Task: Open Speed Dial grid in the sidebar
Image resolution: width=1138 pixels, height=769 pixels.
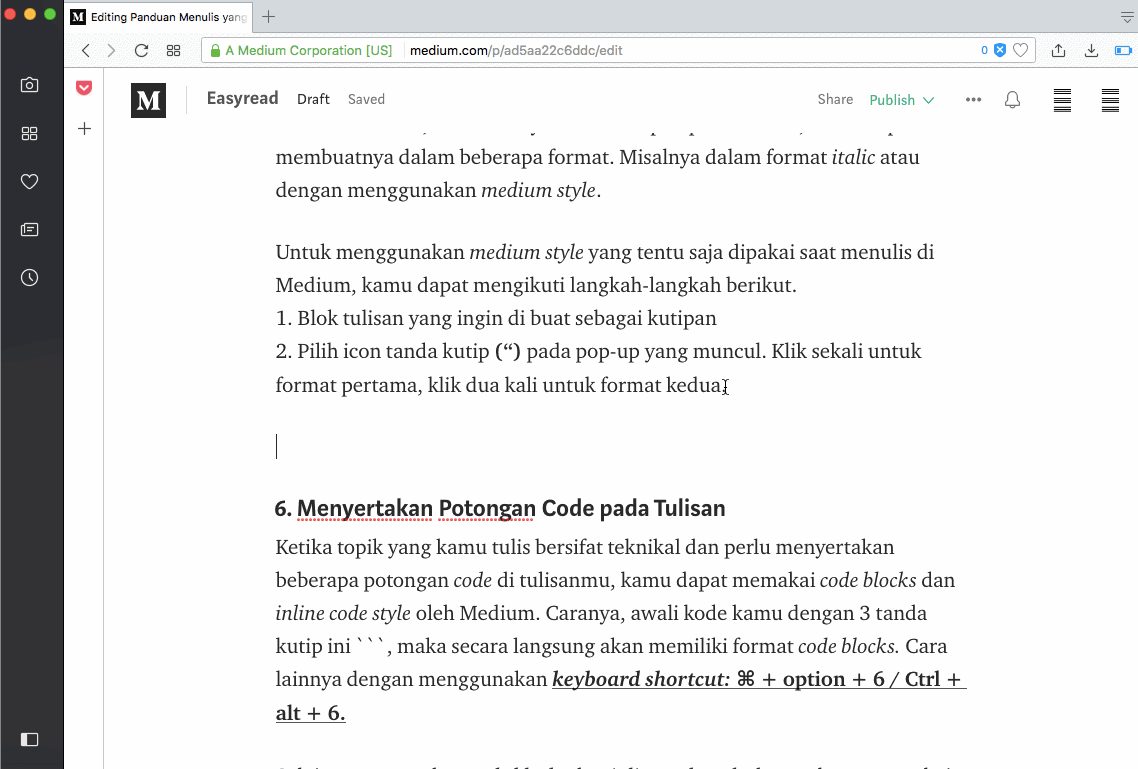Action: click(x=29, y=133)
